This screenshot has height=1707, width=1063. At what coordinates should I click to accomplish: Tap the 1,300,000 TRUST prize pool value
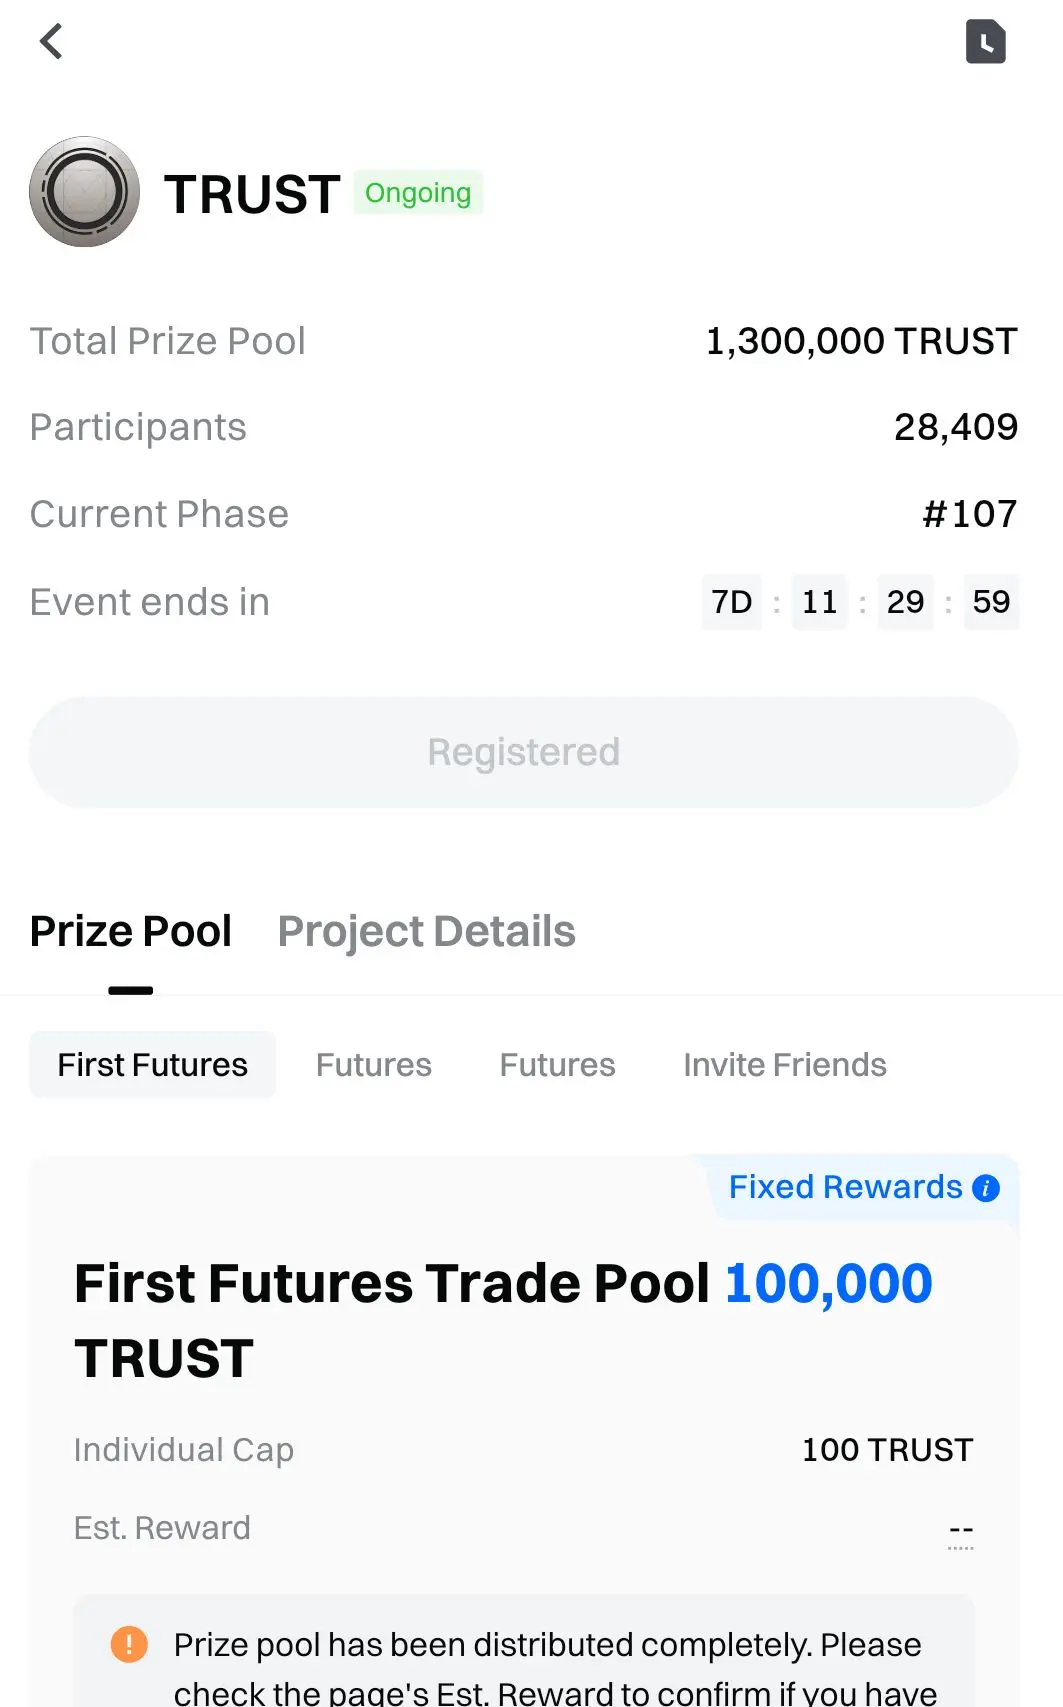pyautogui.click(x=861, y=341)
